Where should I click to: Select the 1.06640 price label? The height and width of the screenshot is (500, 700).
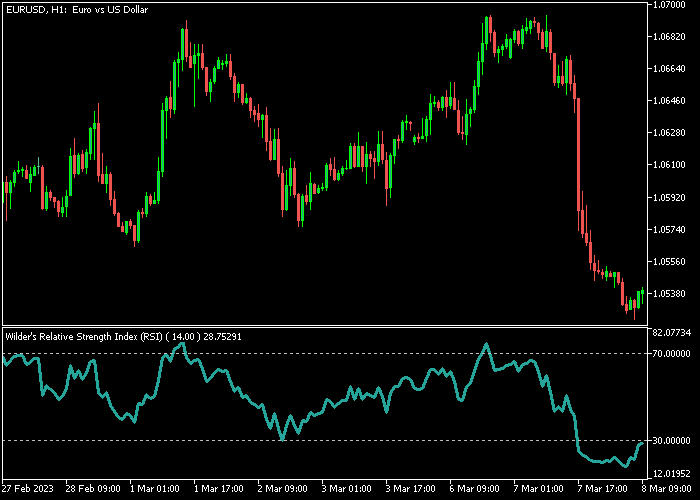[x=669, y=69]
